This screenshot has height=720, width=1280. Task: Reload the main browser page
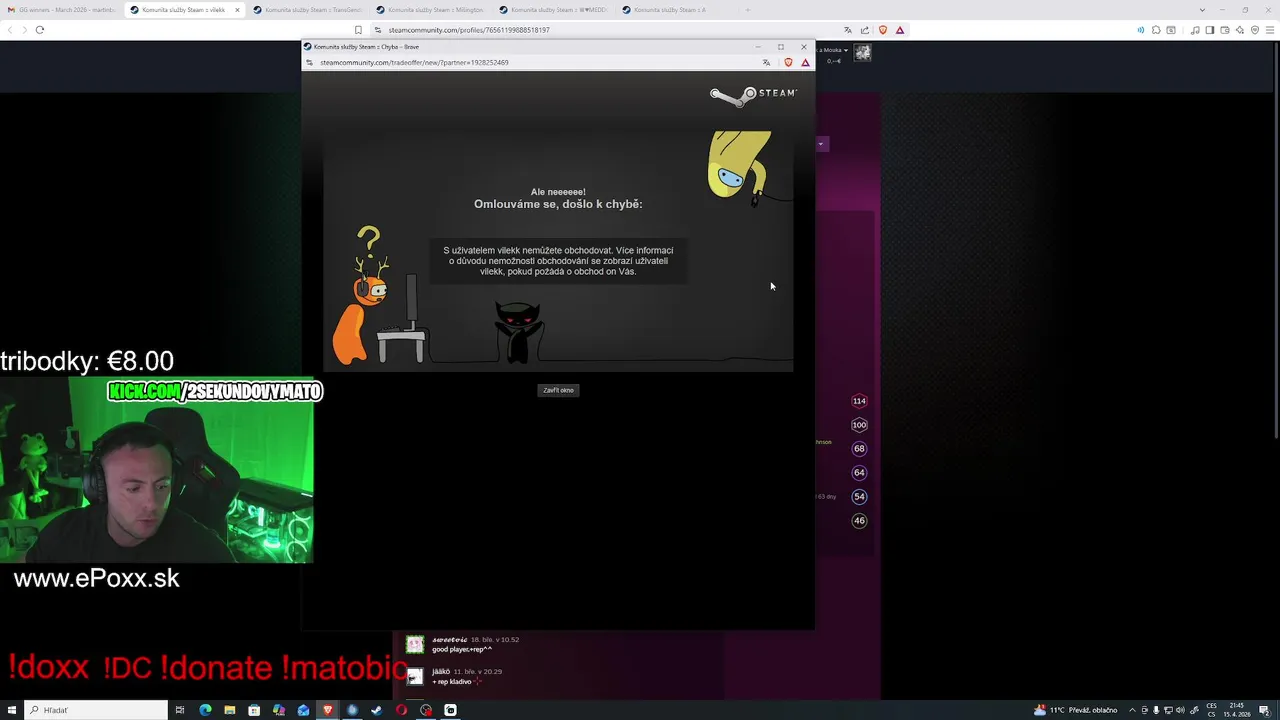[x=39, y=30]
